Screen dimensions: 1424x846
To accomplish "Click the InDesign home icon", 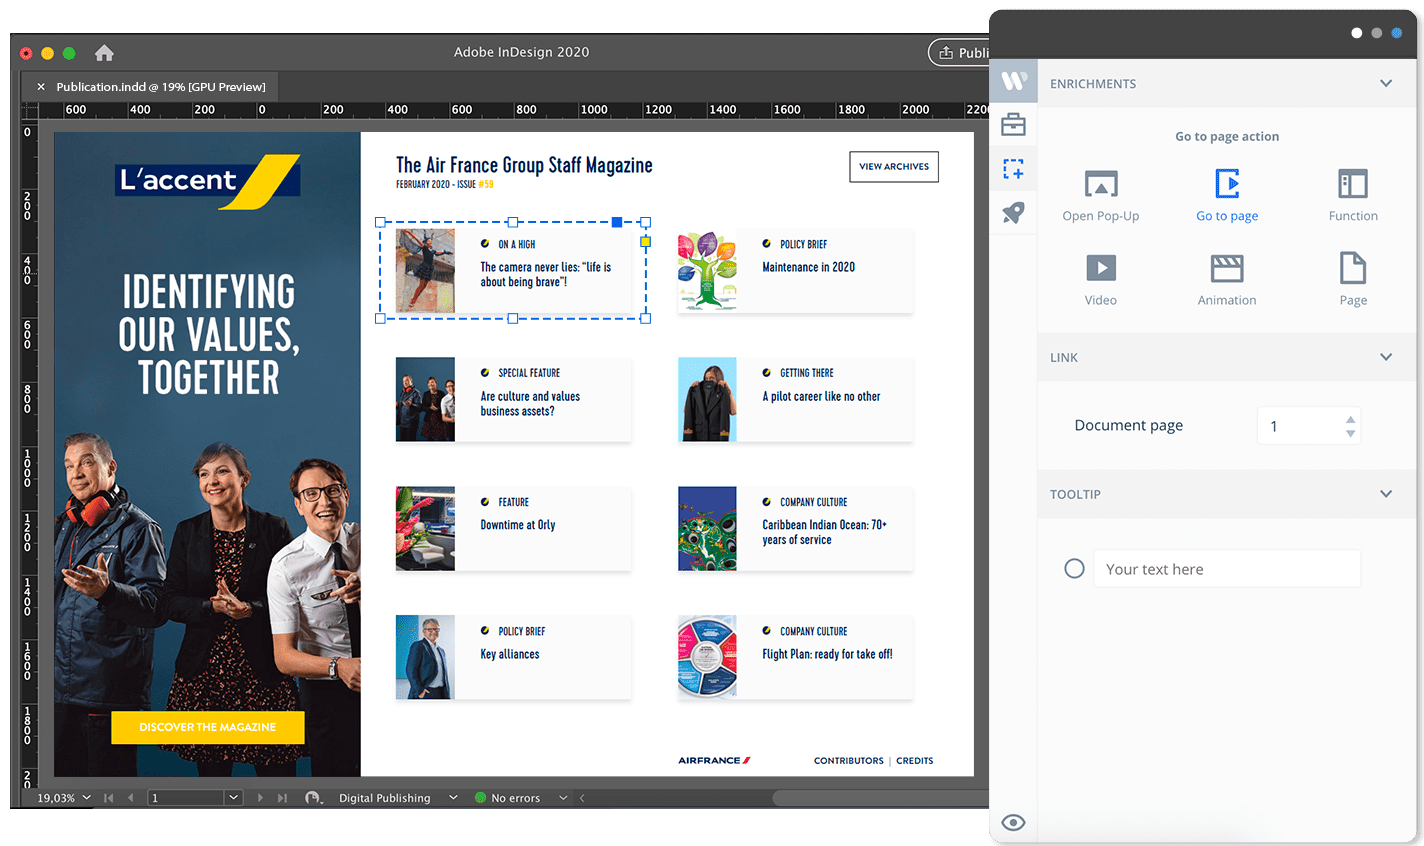I will 104,53.
